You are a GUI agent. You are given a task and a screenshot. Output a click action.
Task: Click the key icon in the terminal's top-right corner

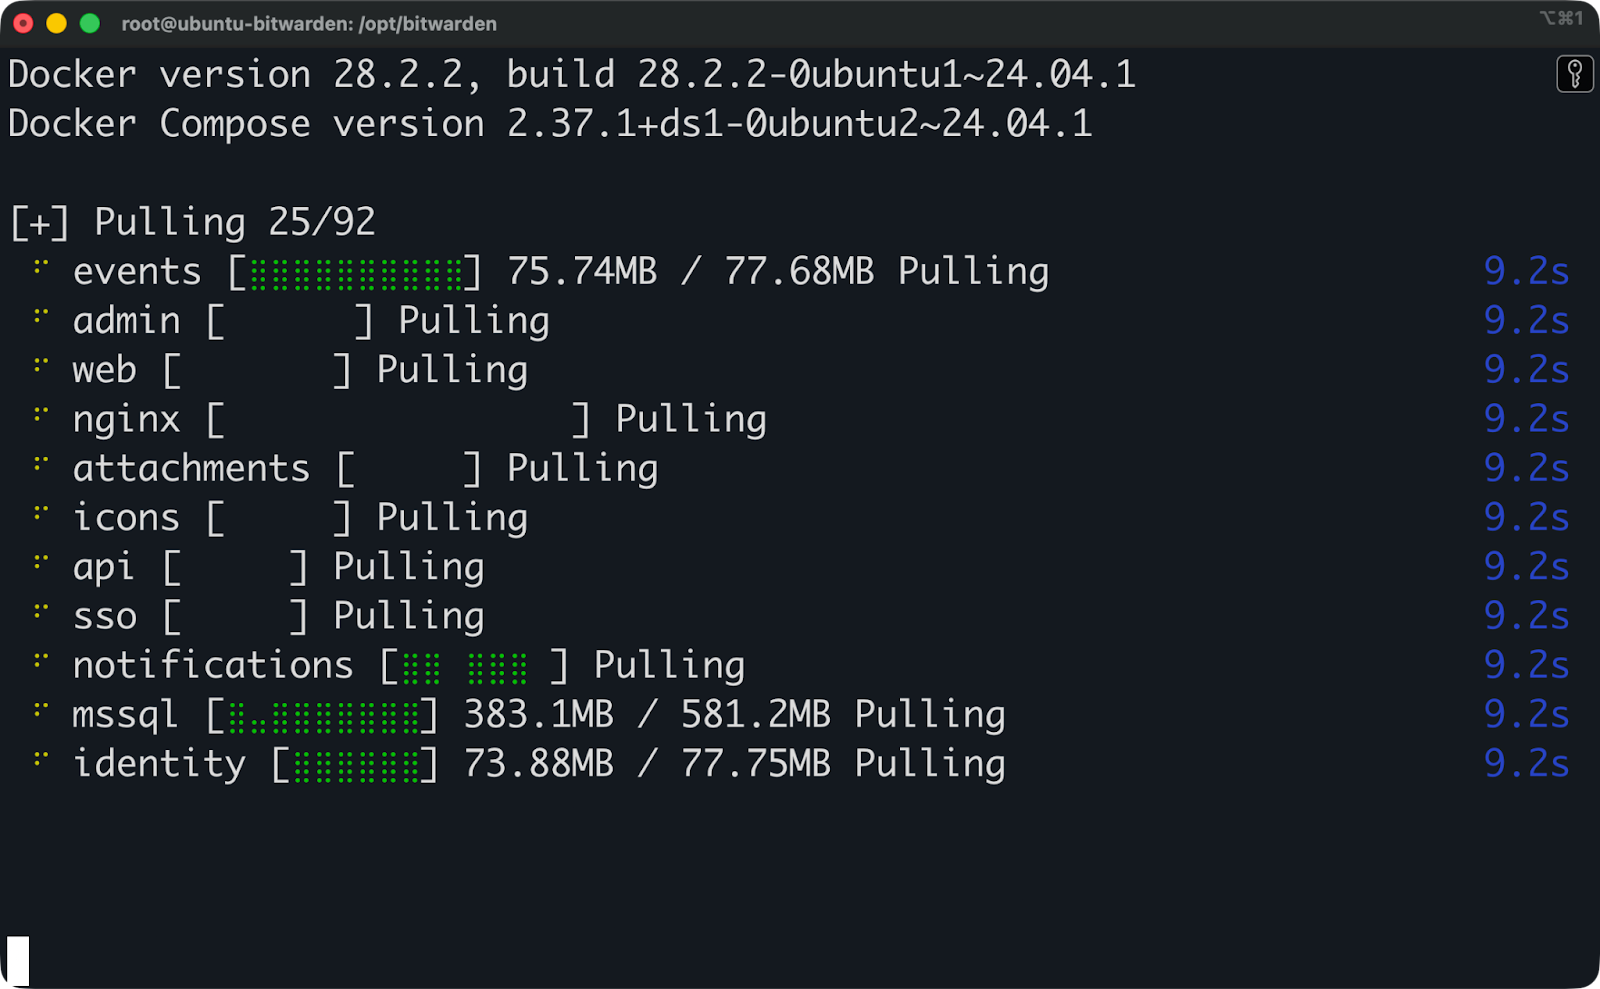(x=1575, y=73)
